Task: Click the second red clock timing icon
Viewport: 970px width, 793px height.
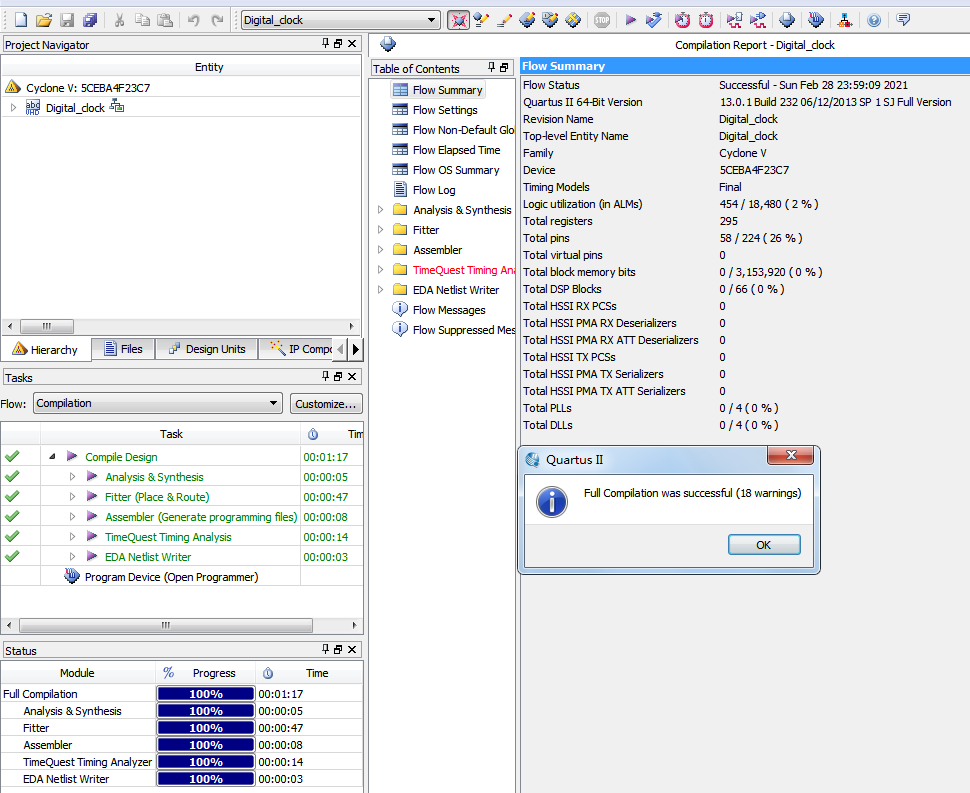Action: tap(706, 20)
